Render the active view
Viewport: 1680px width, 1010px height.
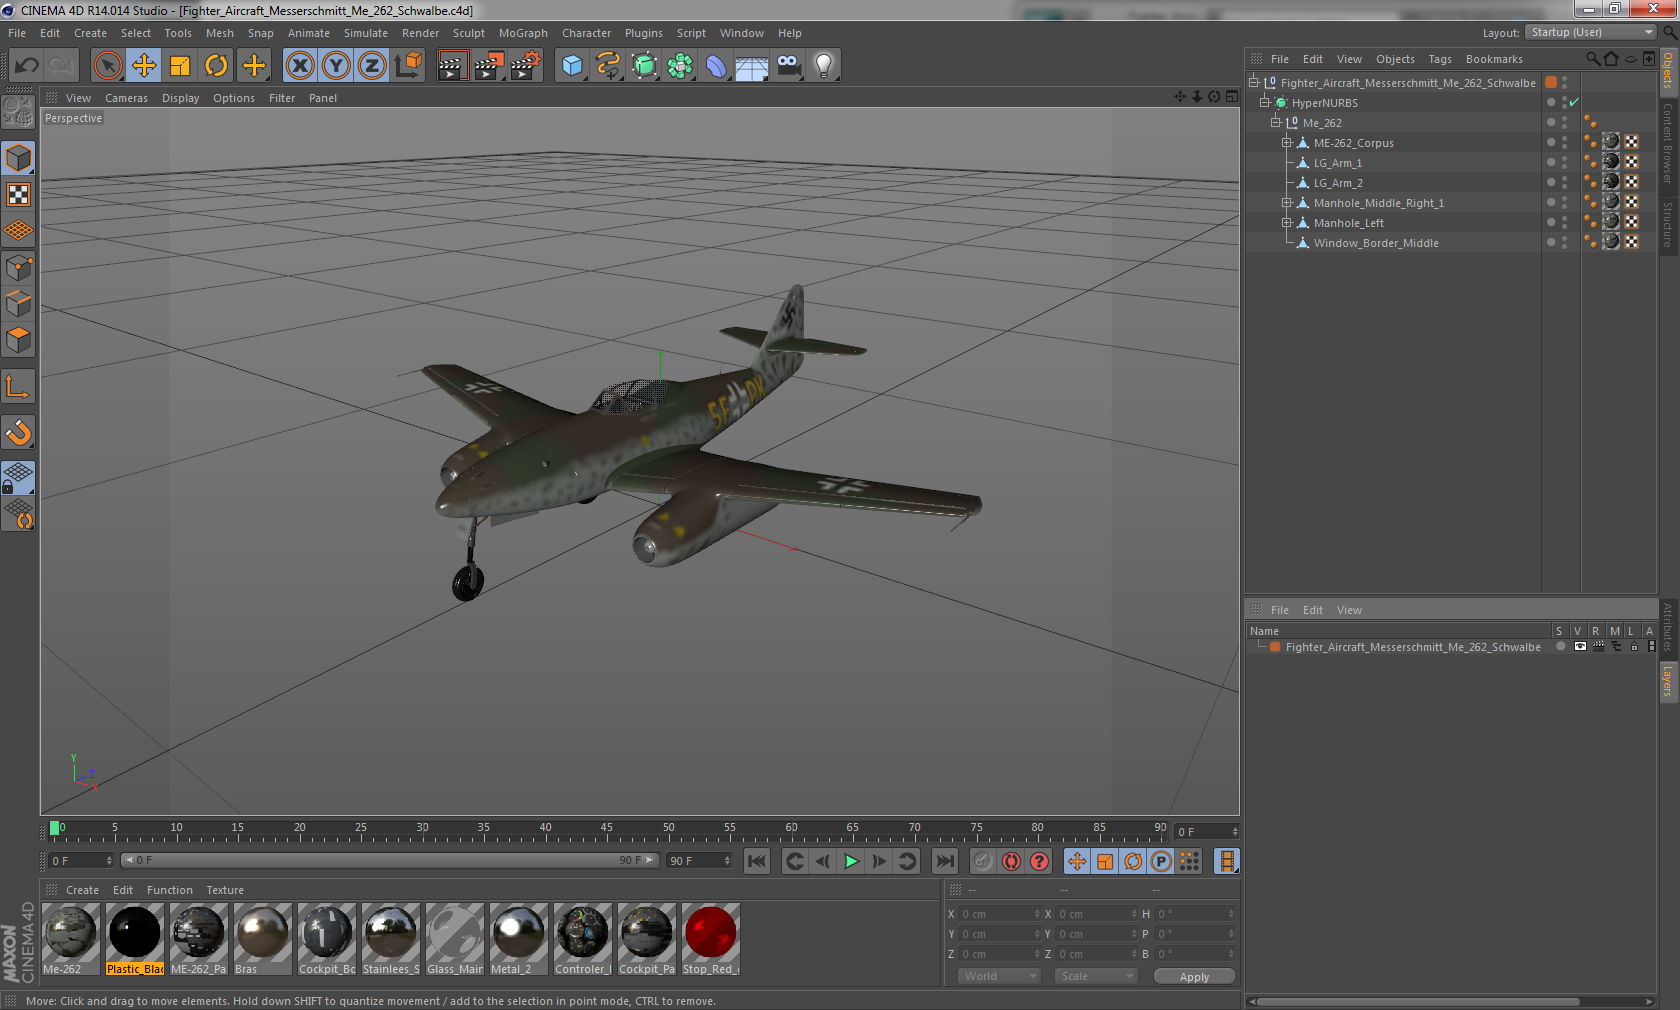tap(452, 66)
